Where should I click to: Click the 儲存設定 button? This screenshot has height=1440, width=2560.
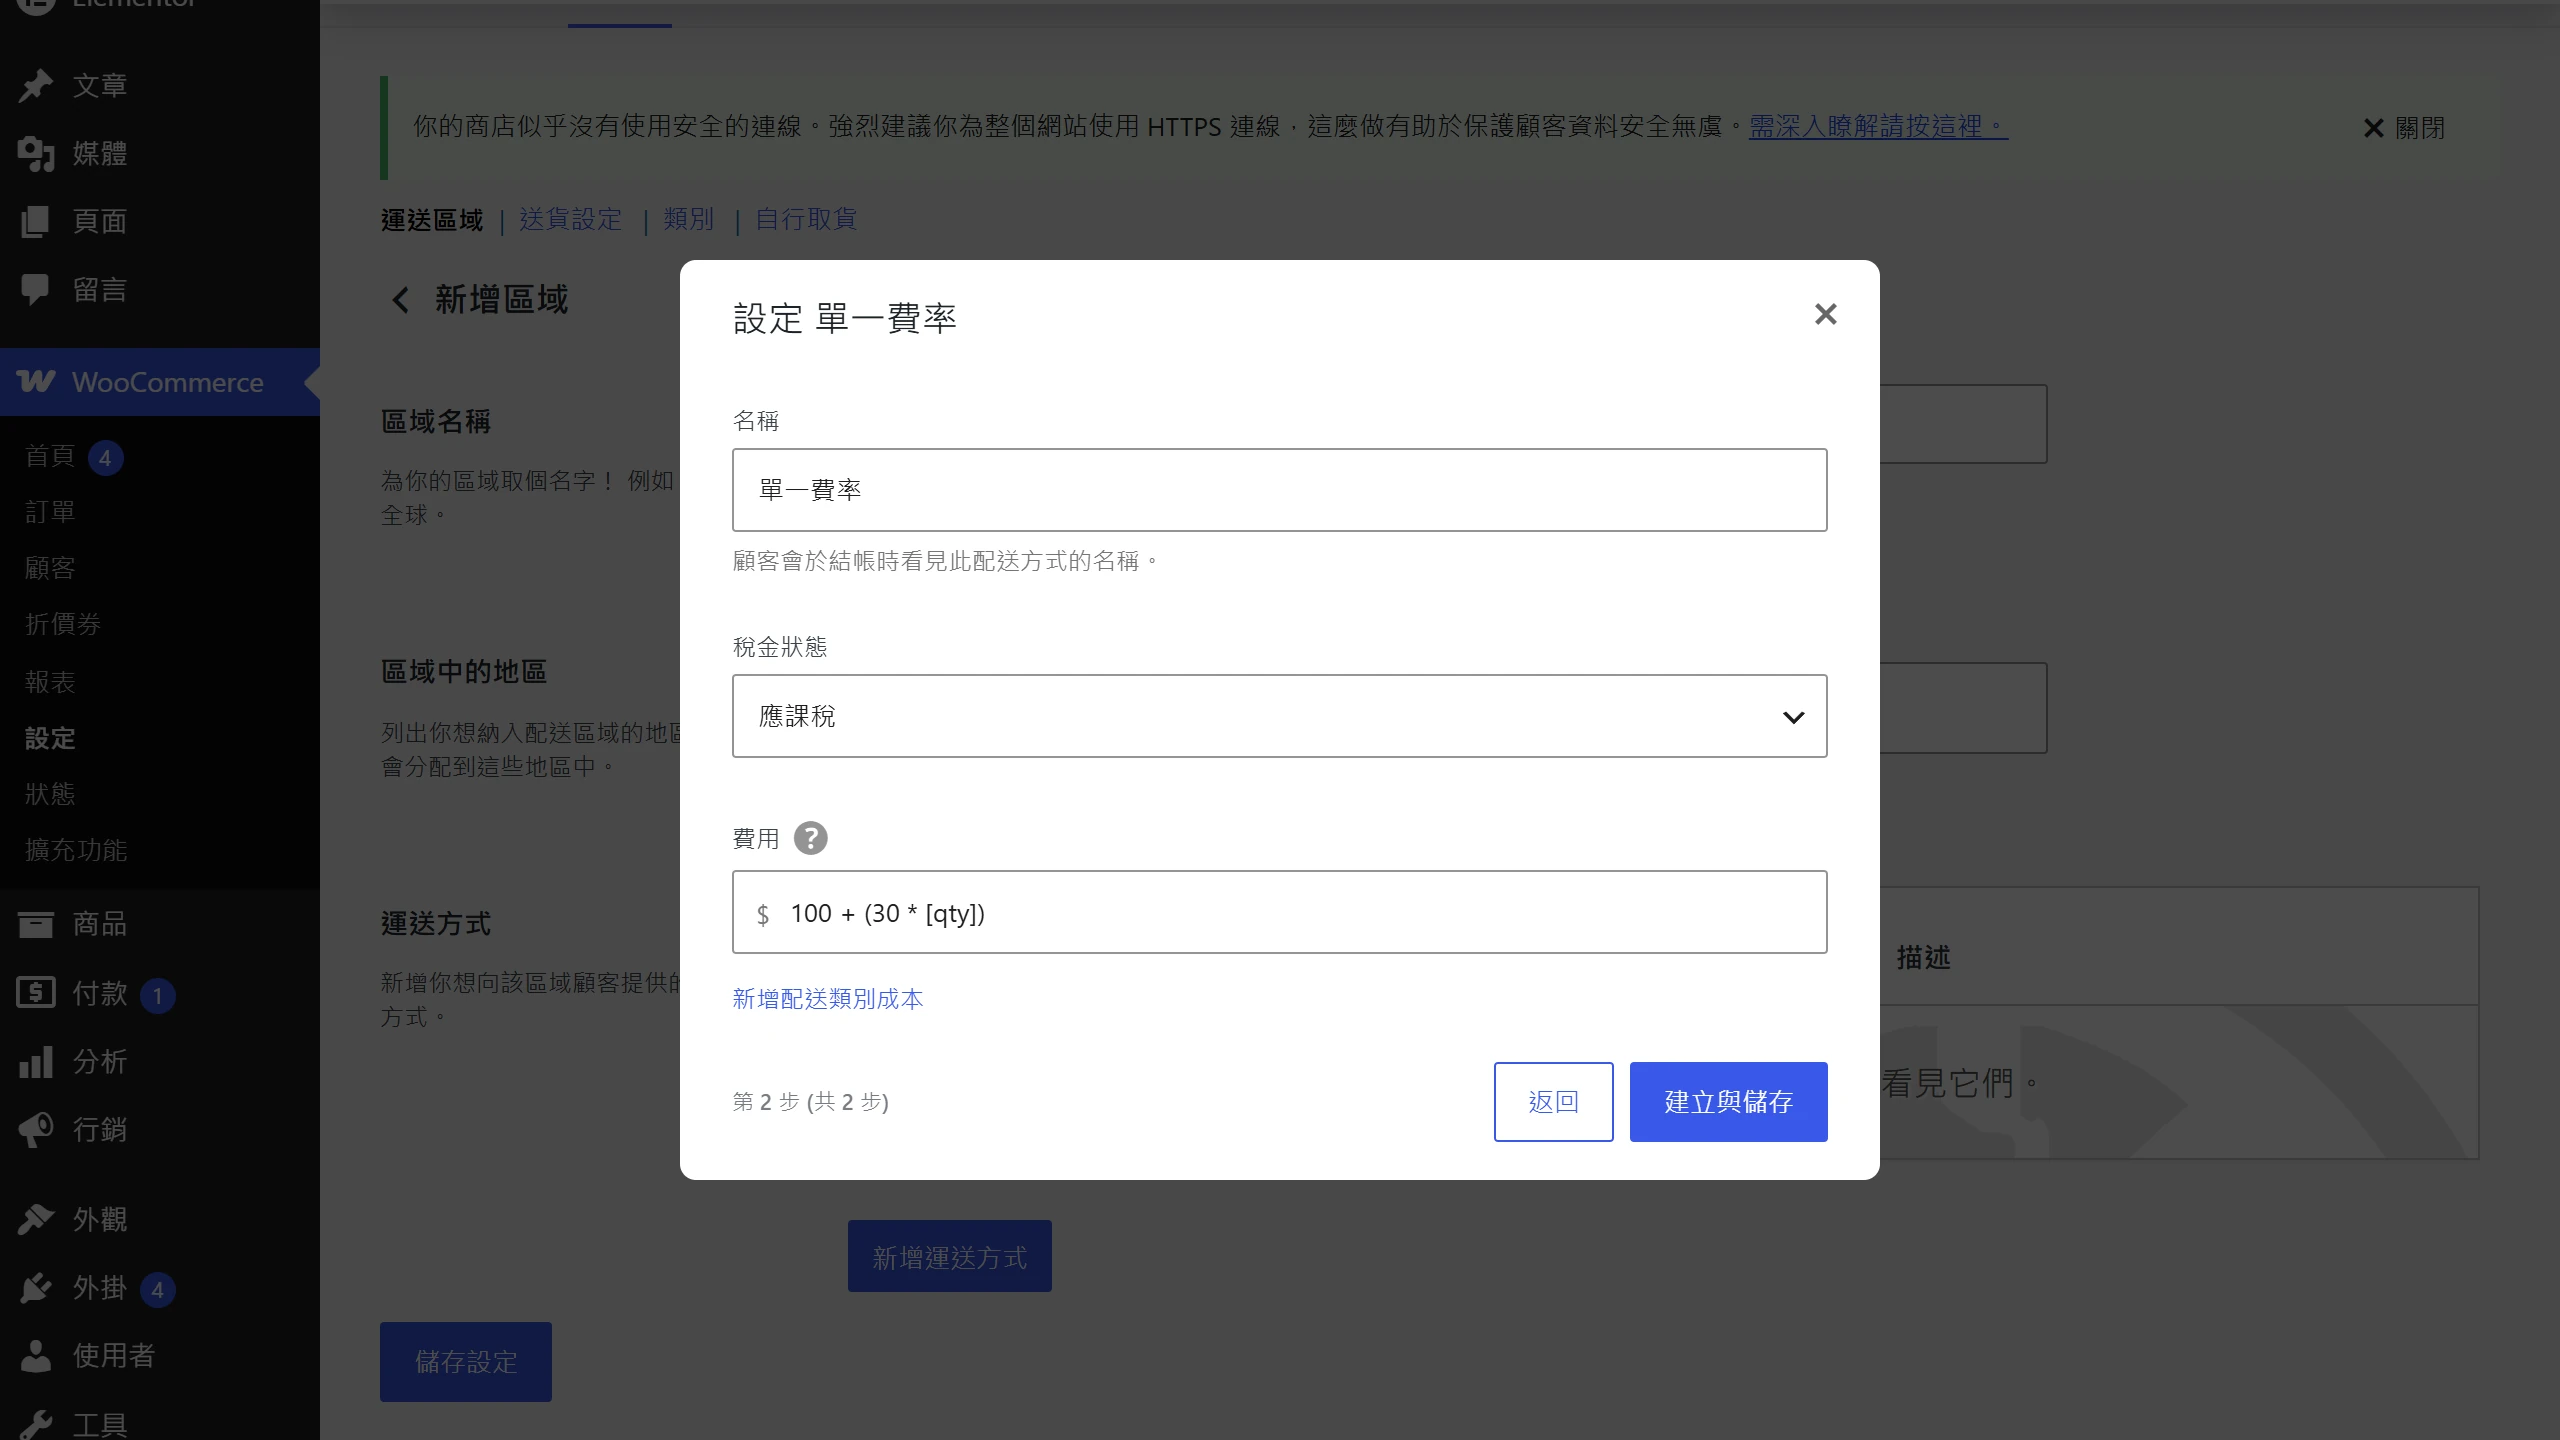(x=465, y=1362)
